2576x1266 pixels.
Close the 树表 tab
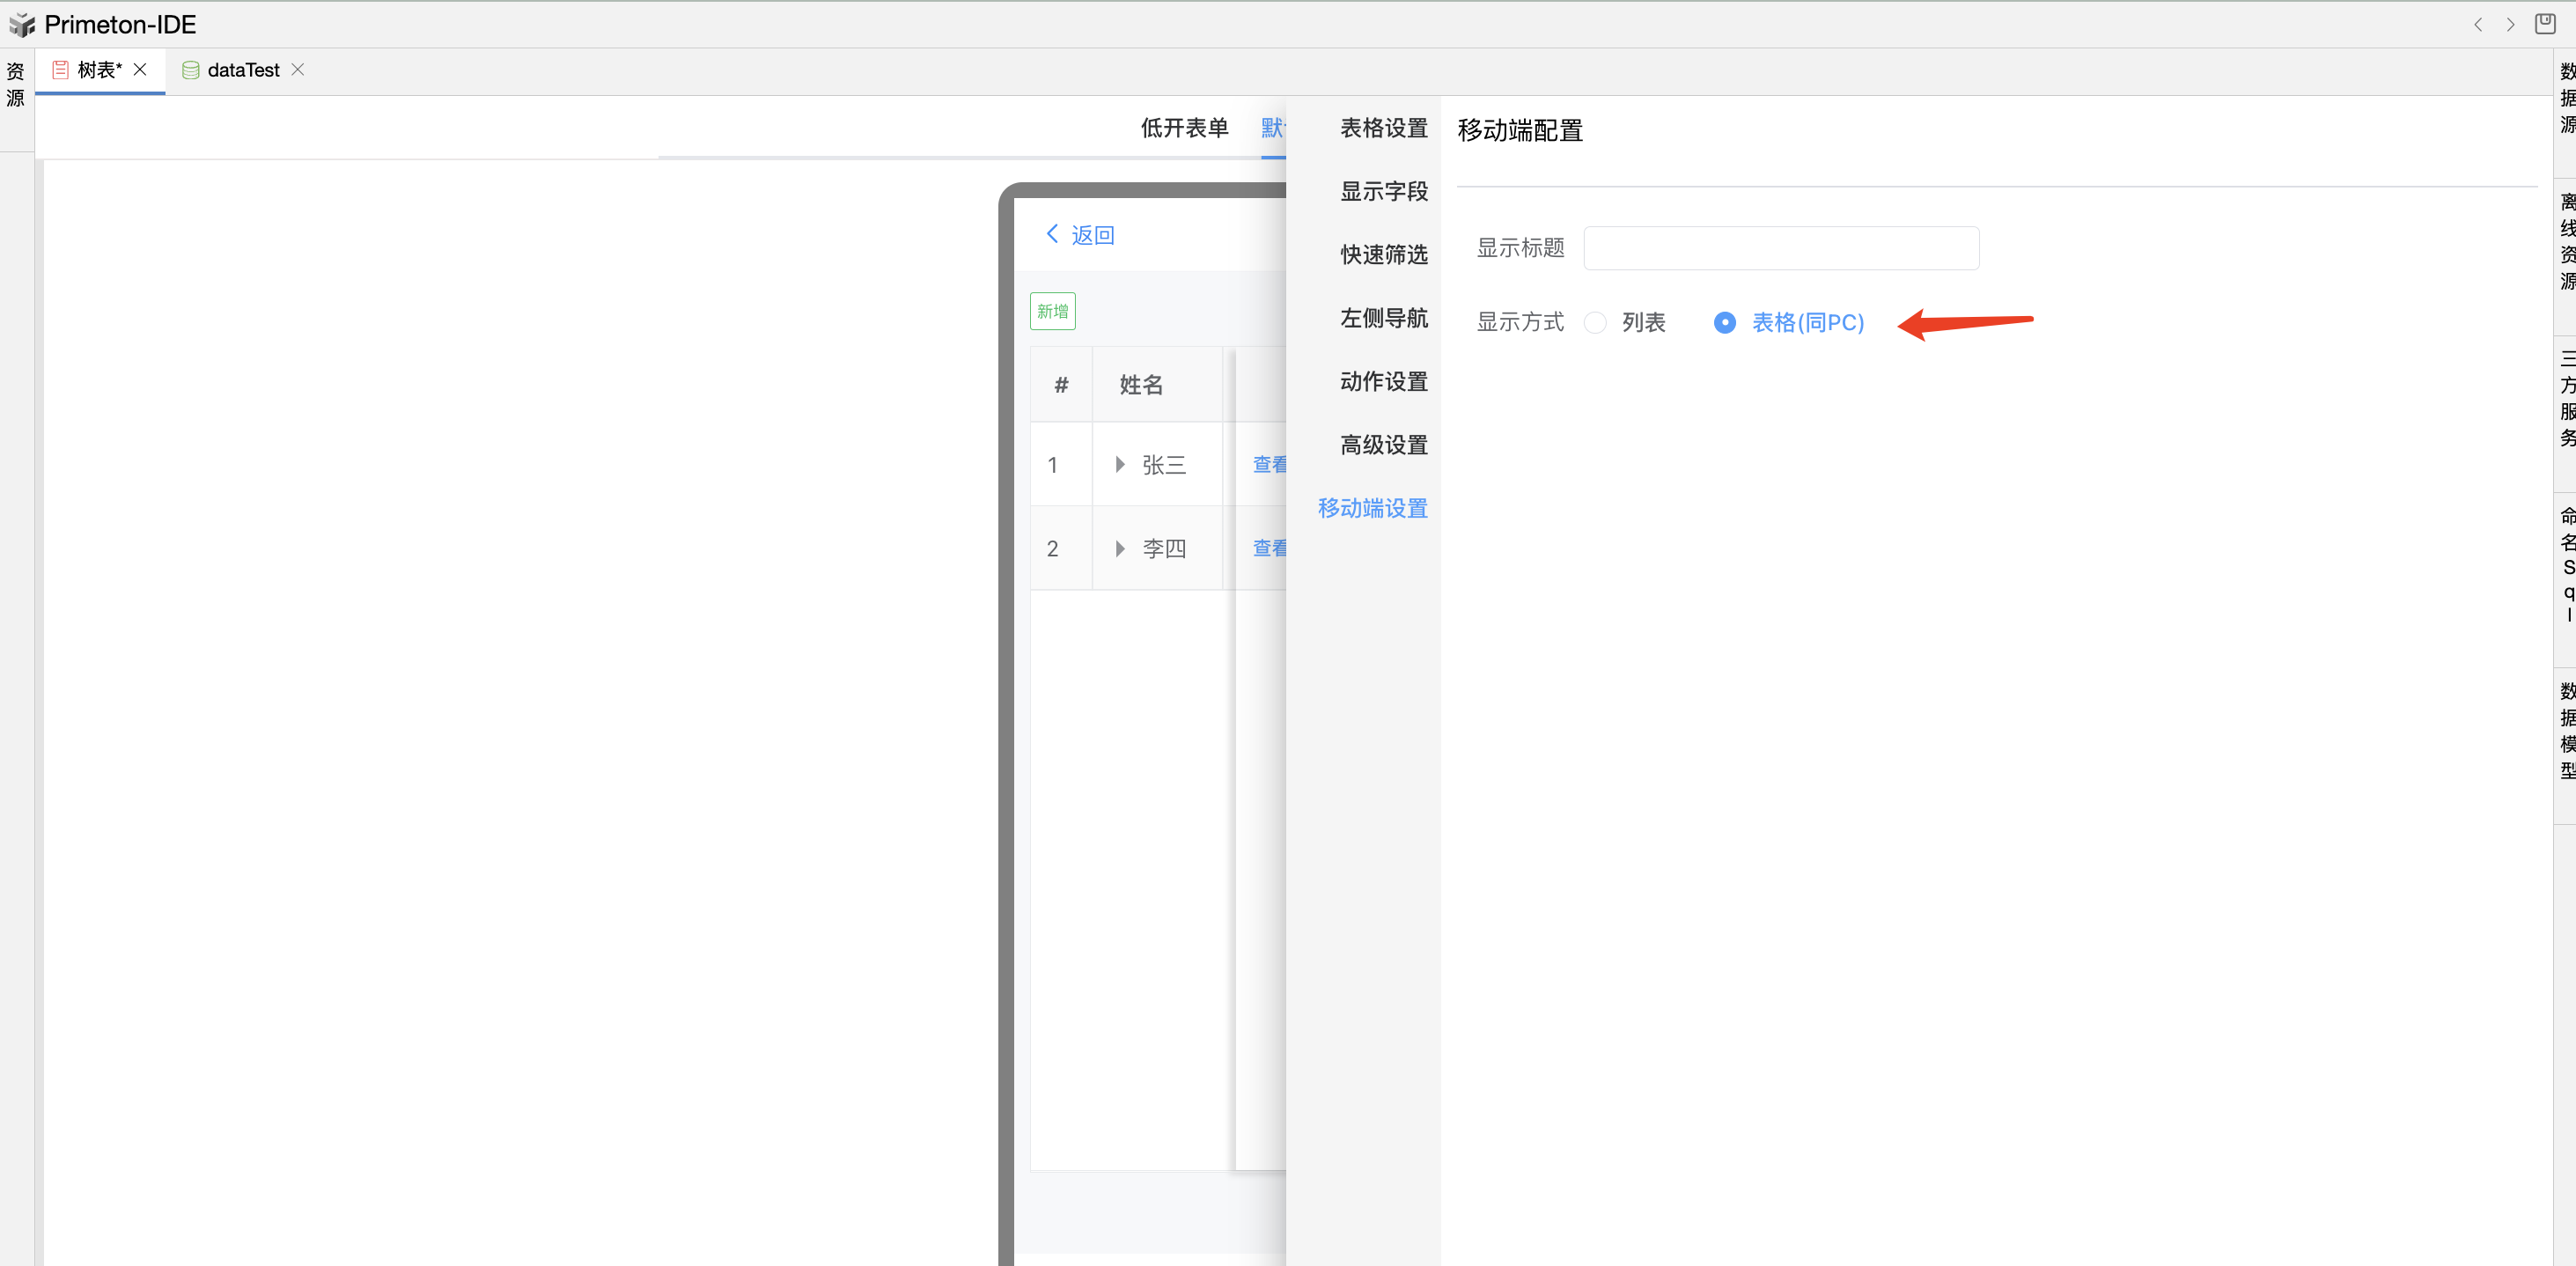point(140,69)
